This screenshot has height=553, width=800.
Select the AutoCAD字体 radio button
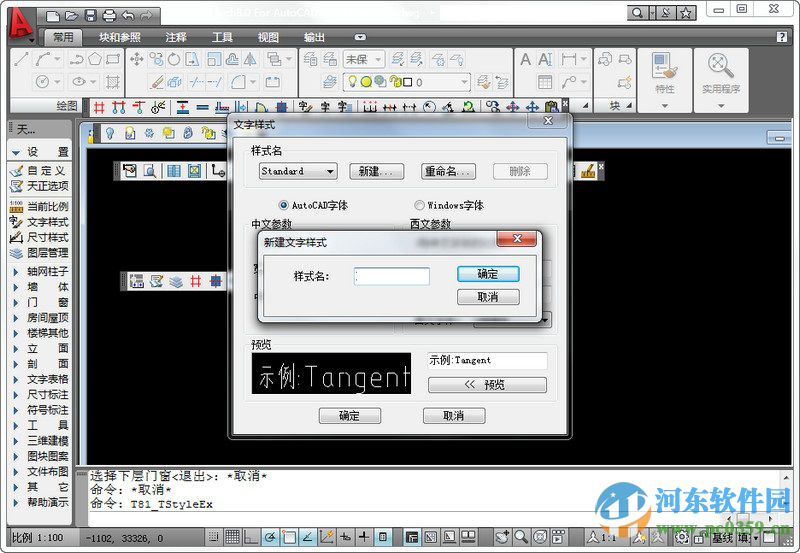tap(284, 205)
